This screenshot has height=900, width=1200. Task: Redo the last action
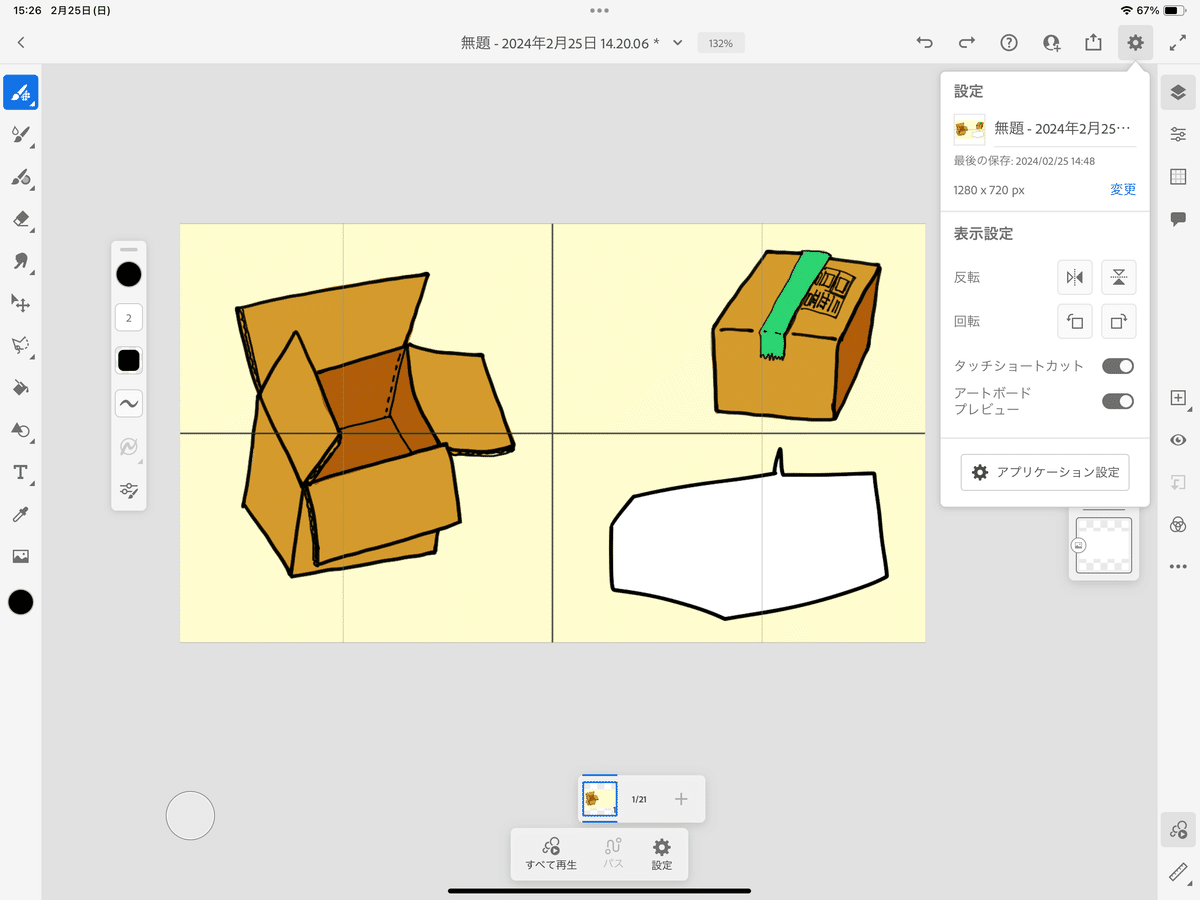(x=967, y=42)
